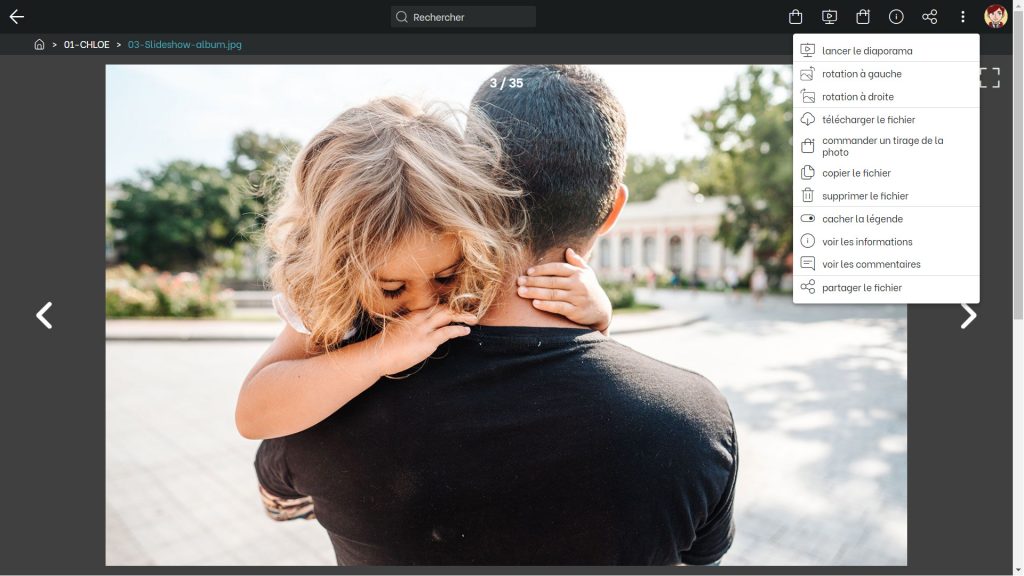Click the share icon in the top toolbar

929,17
